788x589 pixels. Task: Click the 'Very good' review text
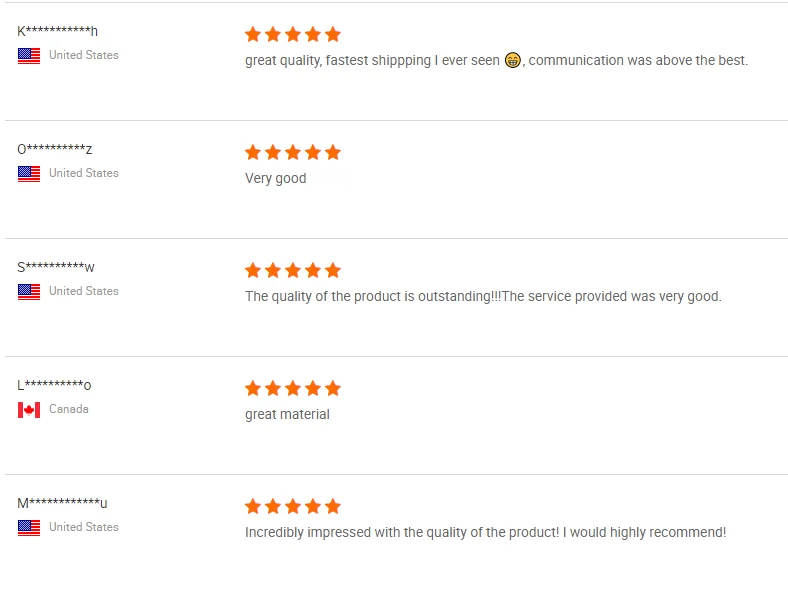pyautogui.click(x=275, y=178)
